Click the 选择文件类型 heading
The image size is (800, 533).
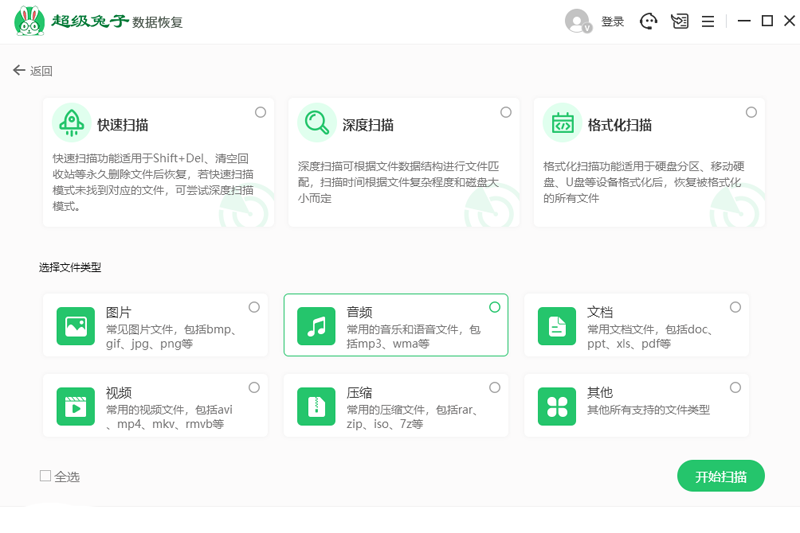70,267
